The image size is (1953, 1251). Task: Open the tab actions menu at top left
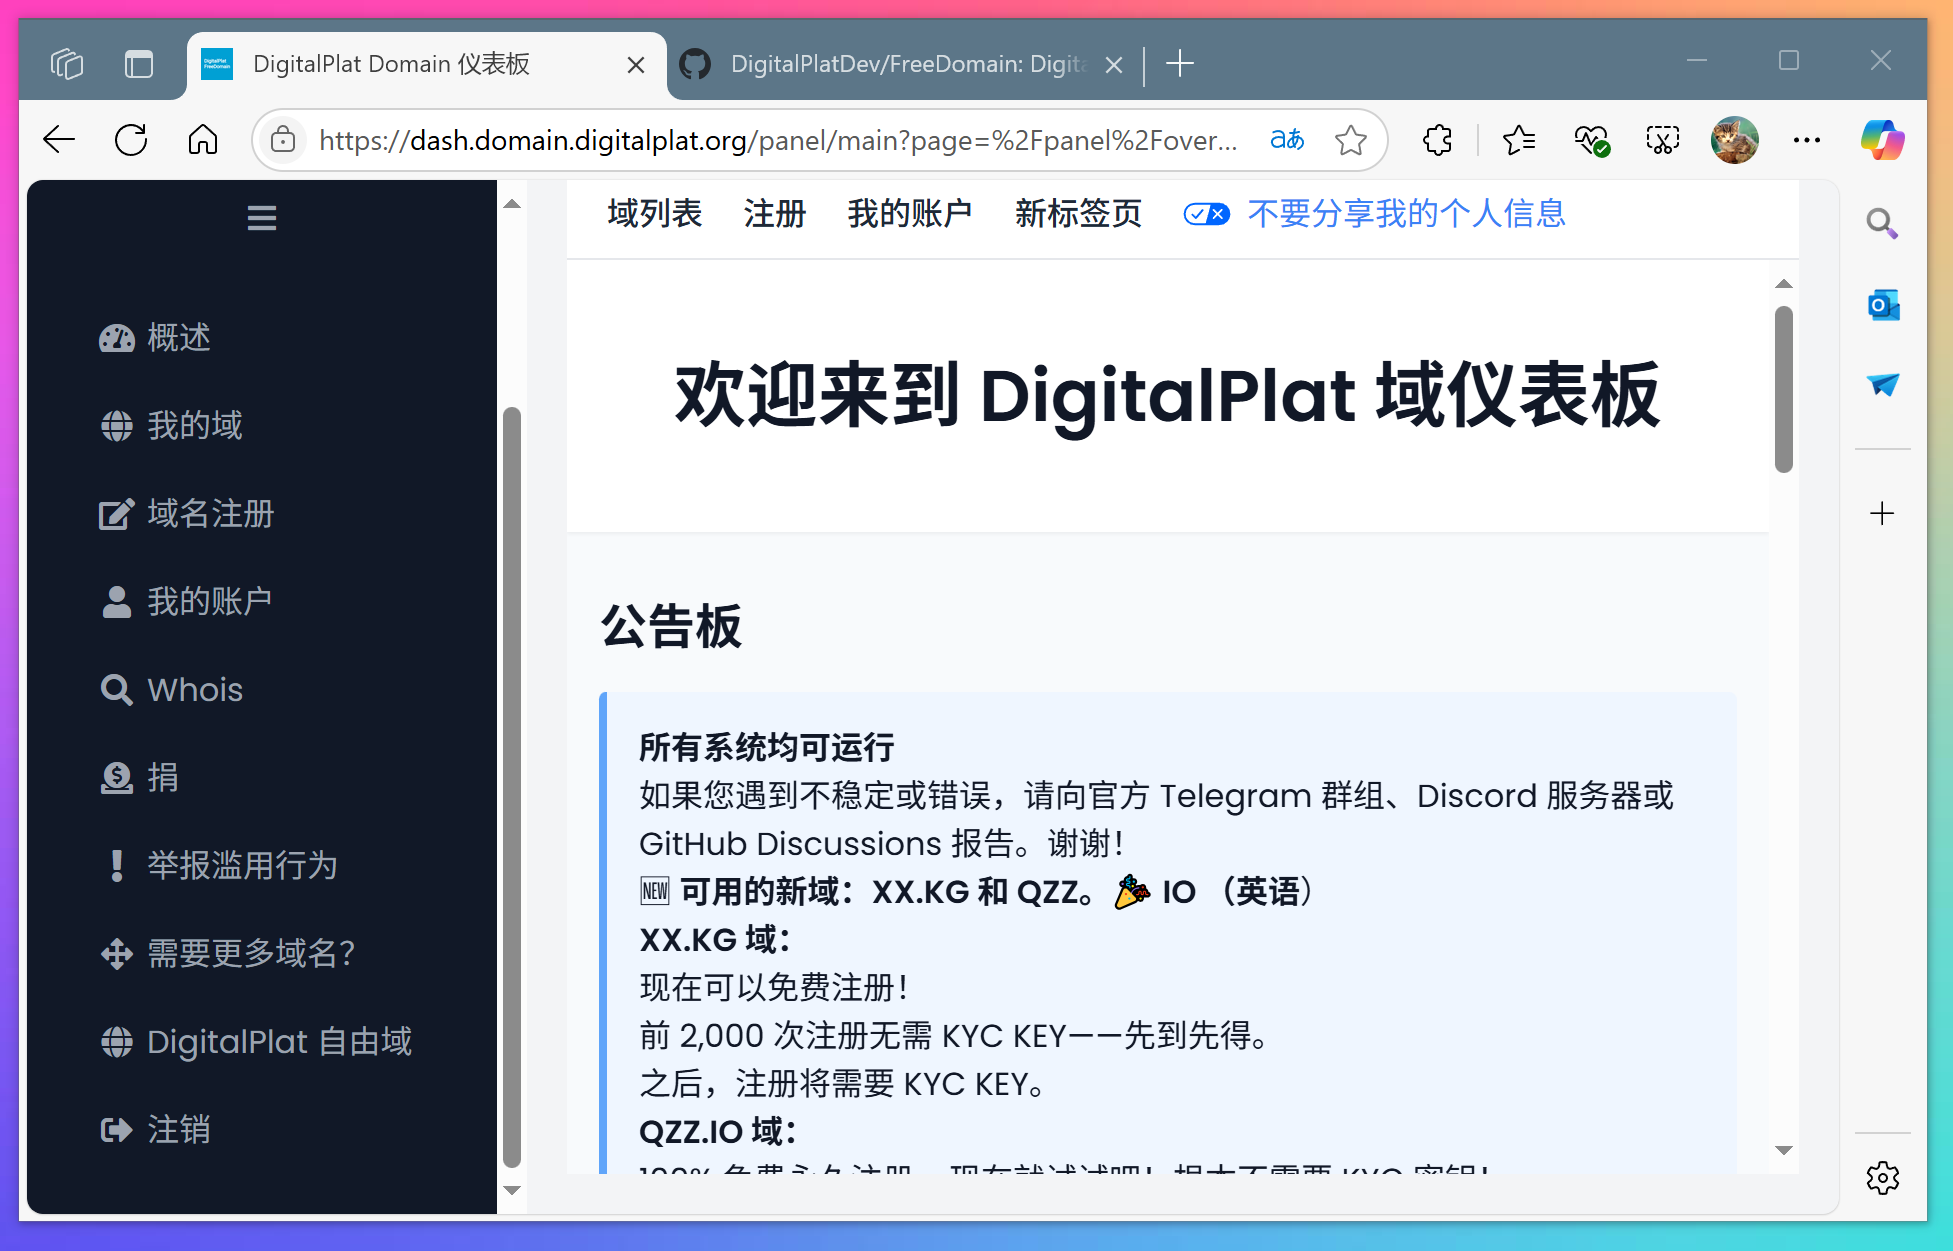[x=67, y=63]
